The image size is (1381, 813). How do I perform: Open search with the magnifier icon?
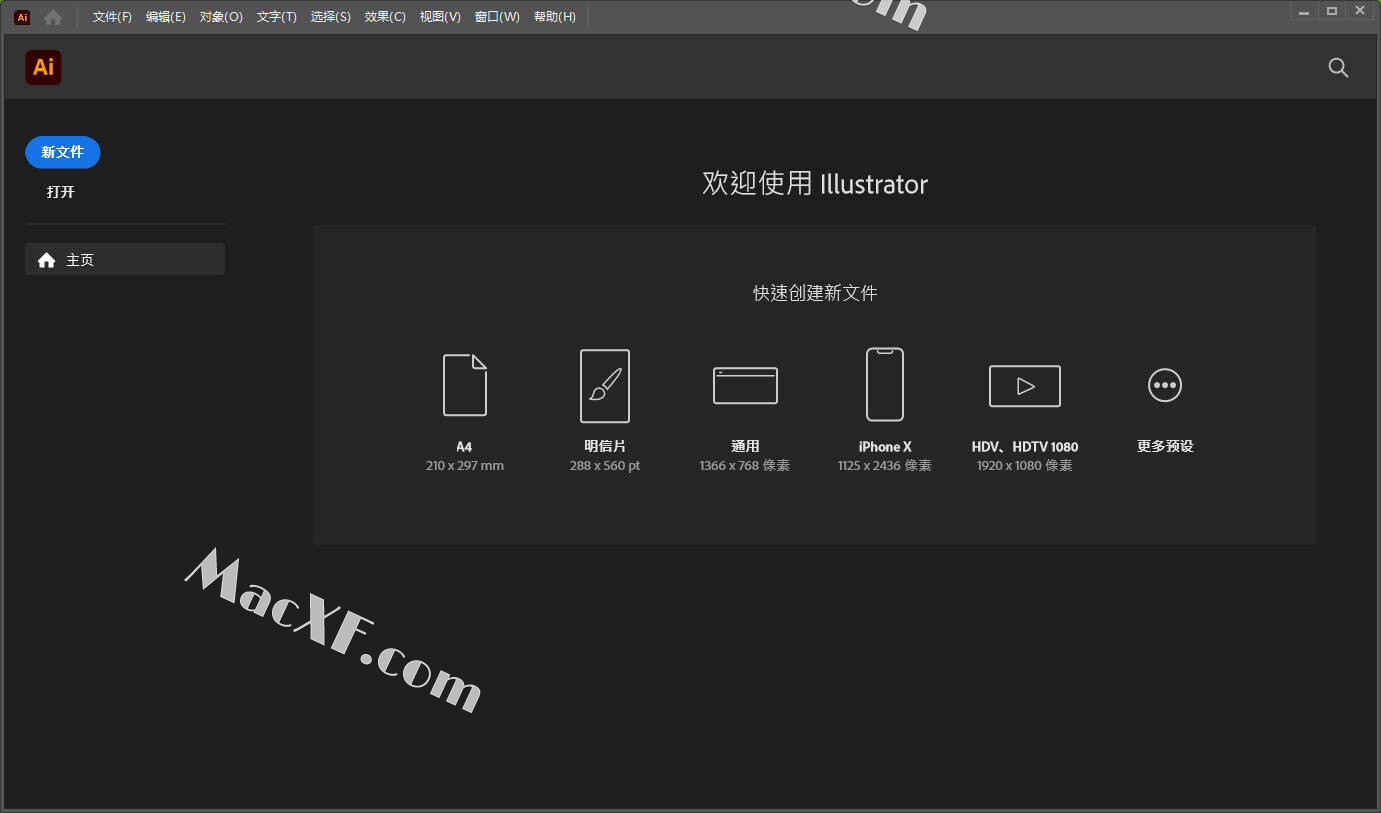click(1338, 67)
